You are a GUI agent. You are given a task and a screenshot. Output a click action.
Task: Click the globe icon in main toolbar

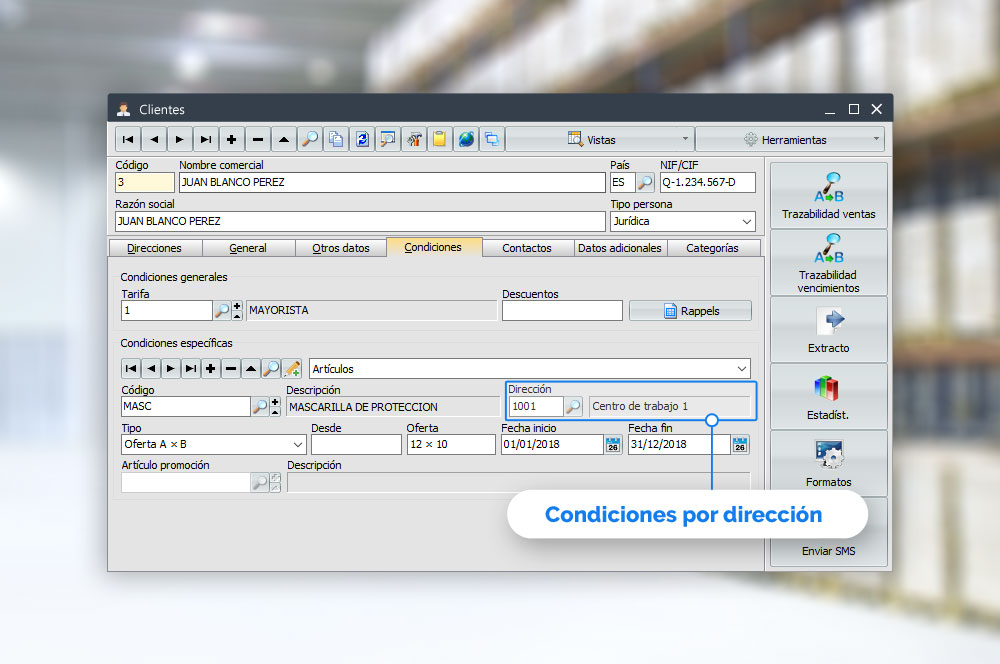pos(466,139)
